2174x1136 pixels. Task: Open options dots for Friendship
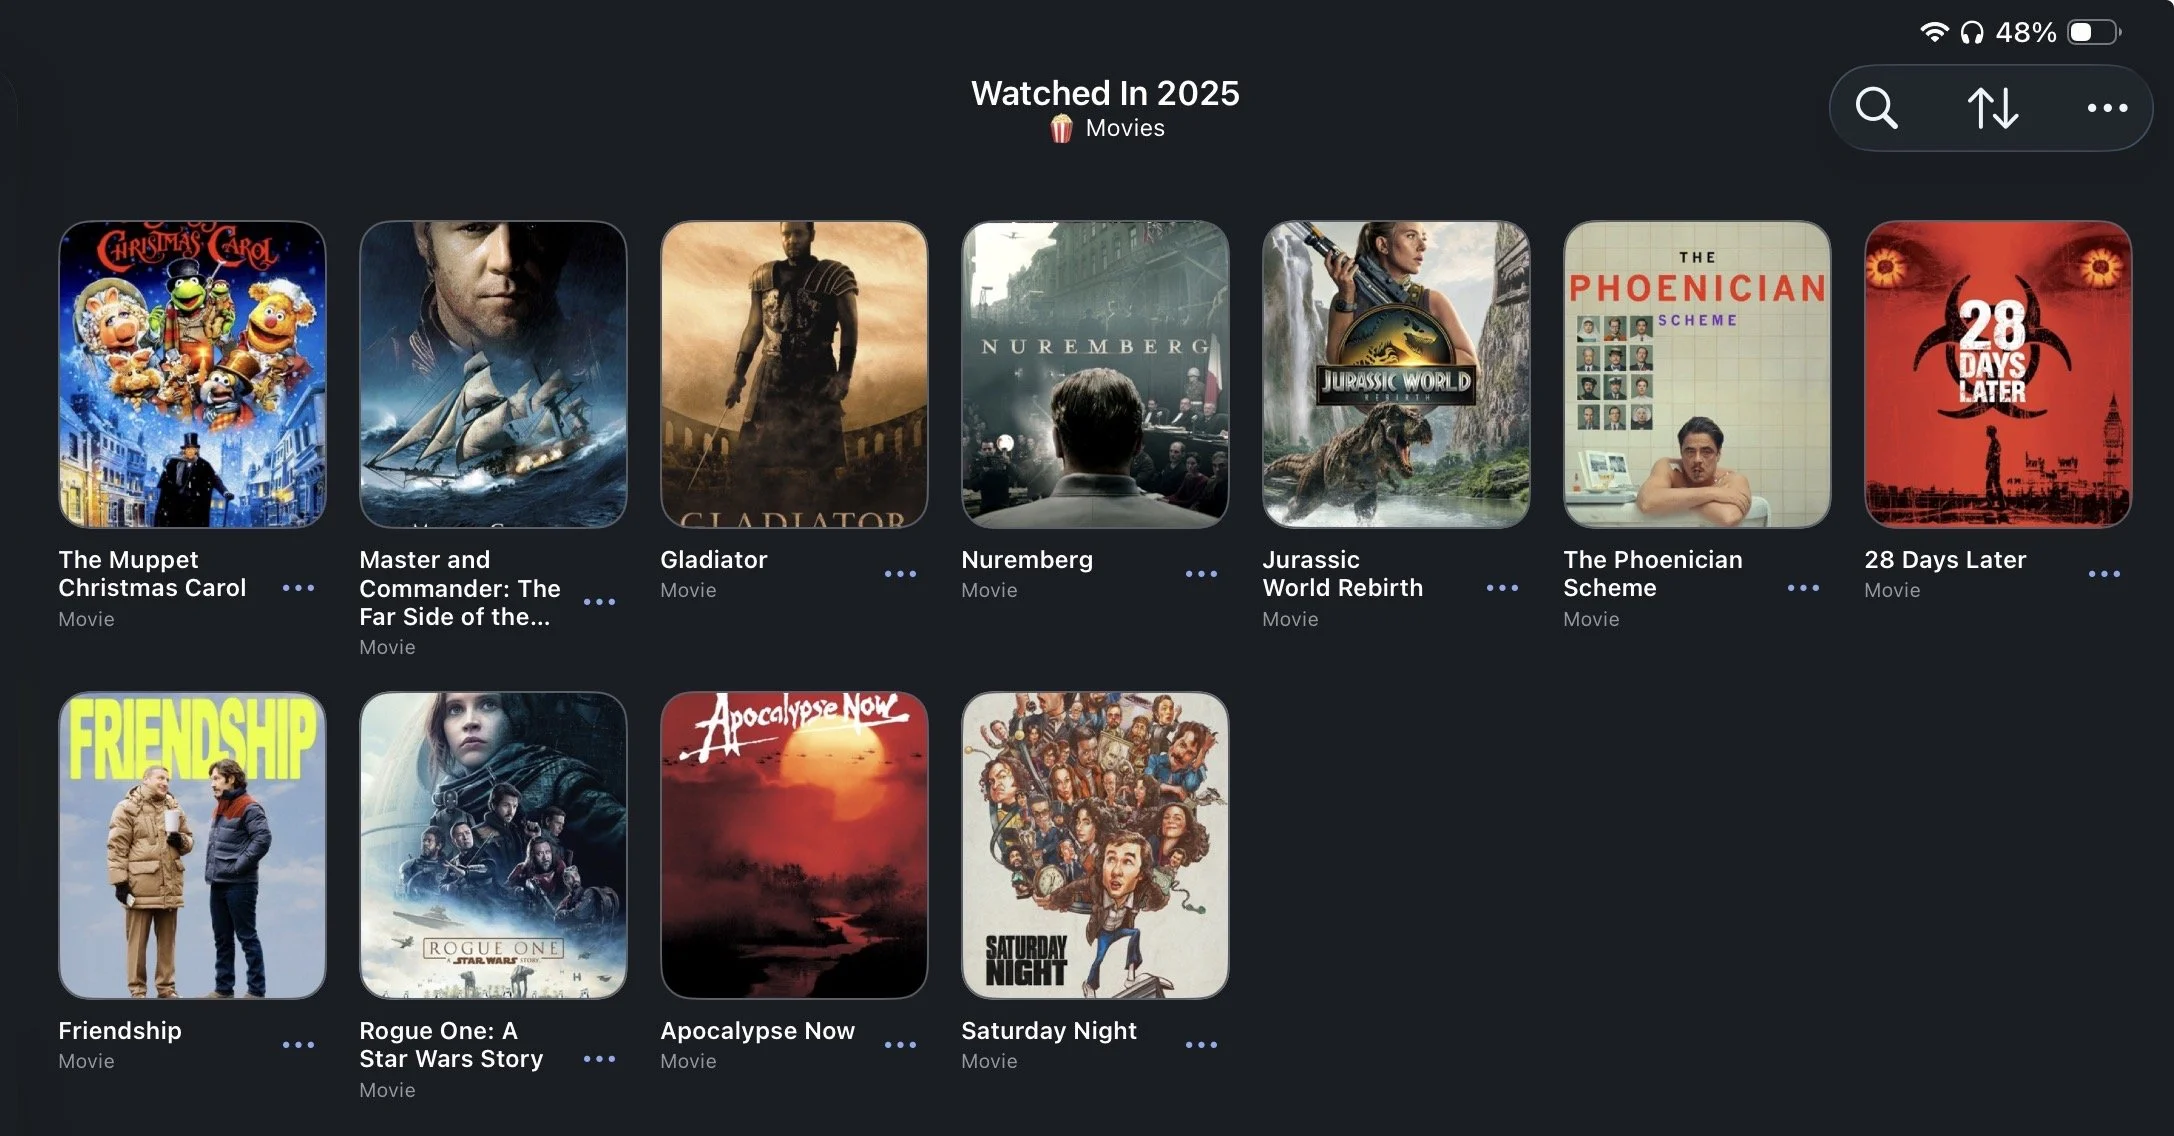click(298, 1045)
